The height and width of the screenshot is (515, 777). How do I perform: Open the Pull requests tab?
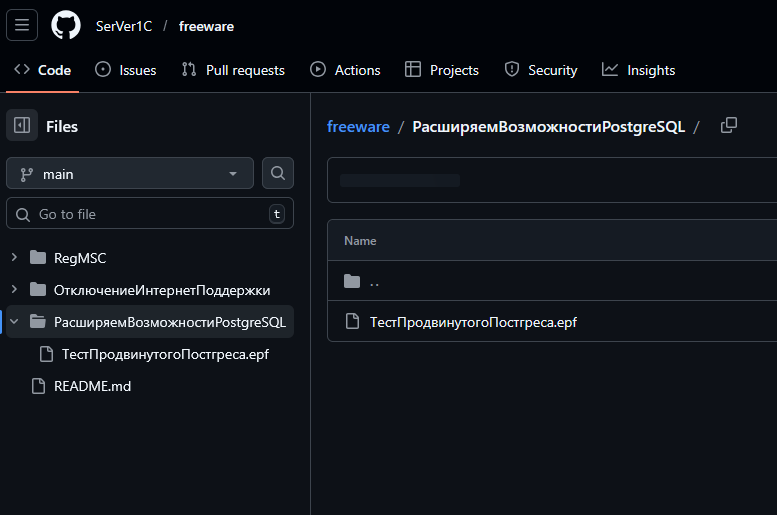pos(233,70)
